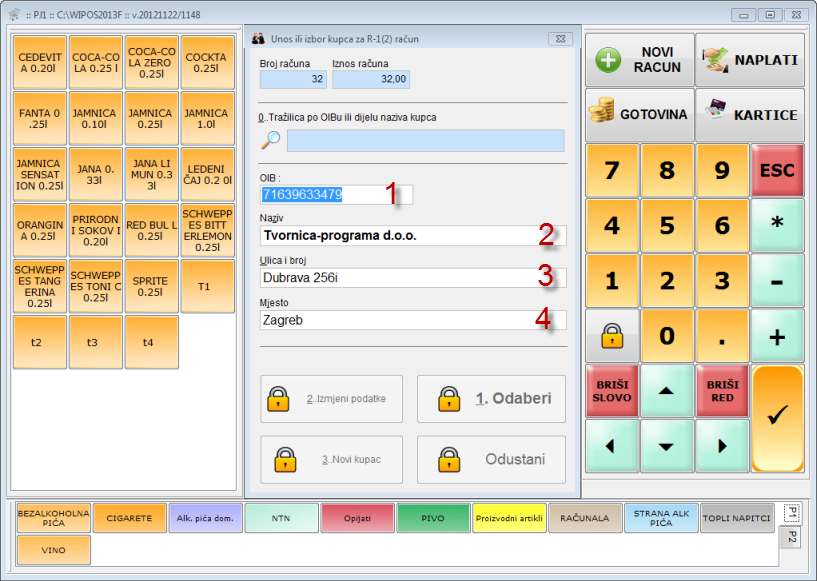Switch to the P1 page tab

coord(791,513)
